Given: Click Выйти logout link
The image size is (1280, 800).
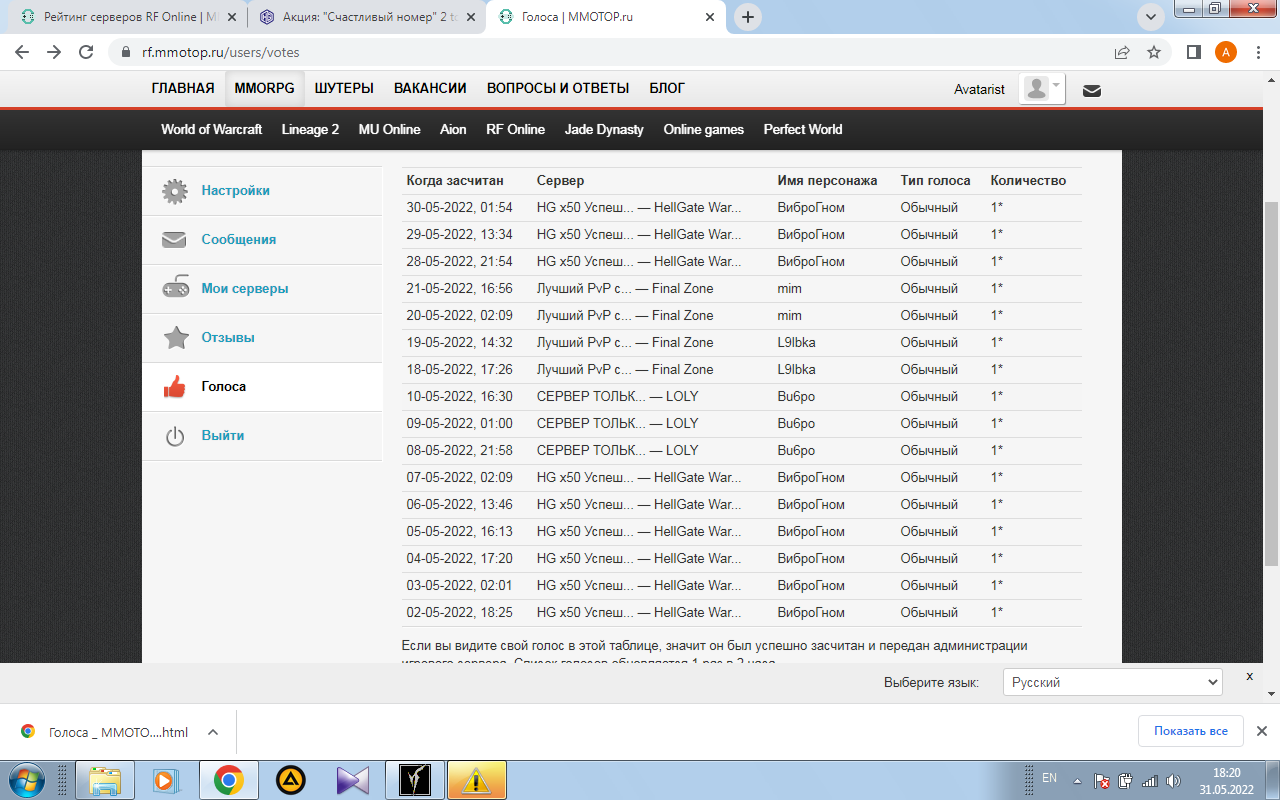Looking at the screenshot, I should click(223, 435).
